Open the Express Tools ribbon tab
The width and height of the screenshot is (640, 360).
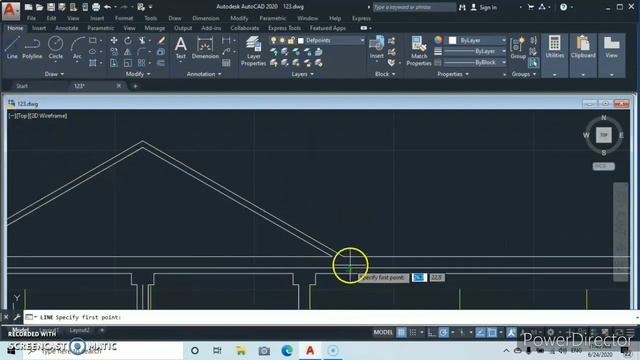[x=284, y=28]
